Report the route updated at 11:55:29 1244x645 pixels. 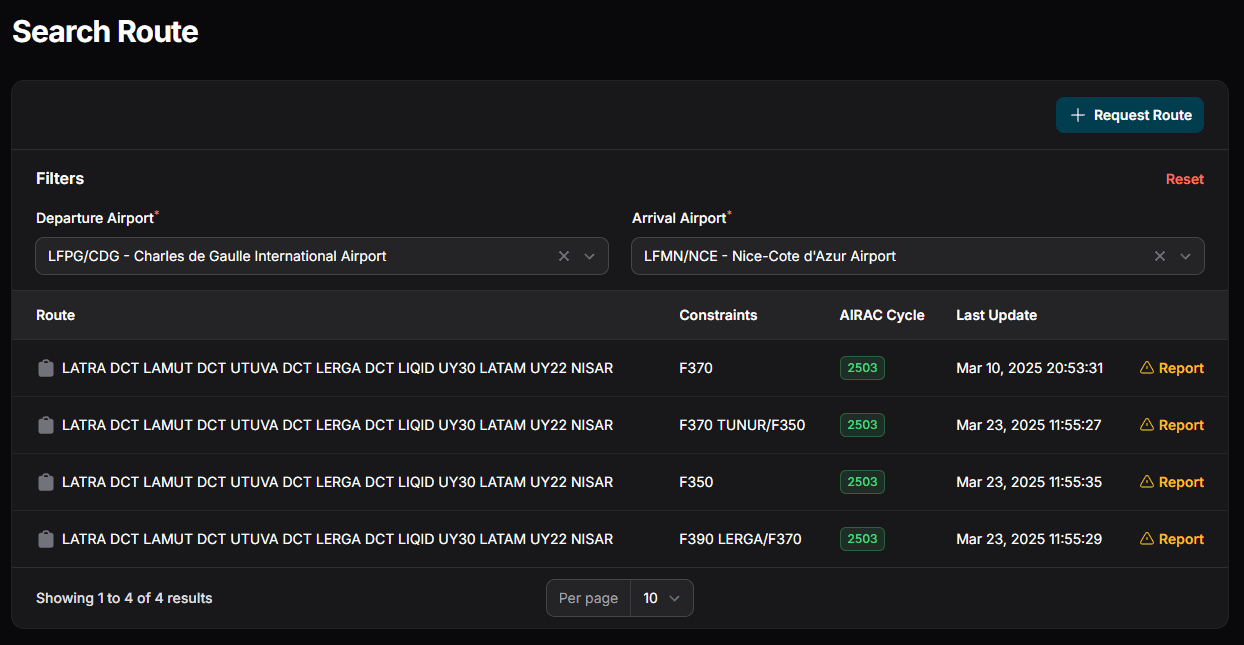1172,539
